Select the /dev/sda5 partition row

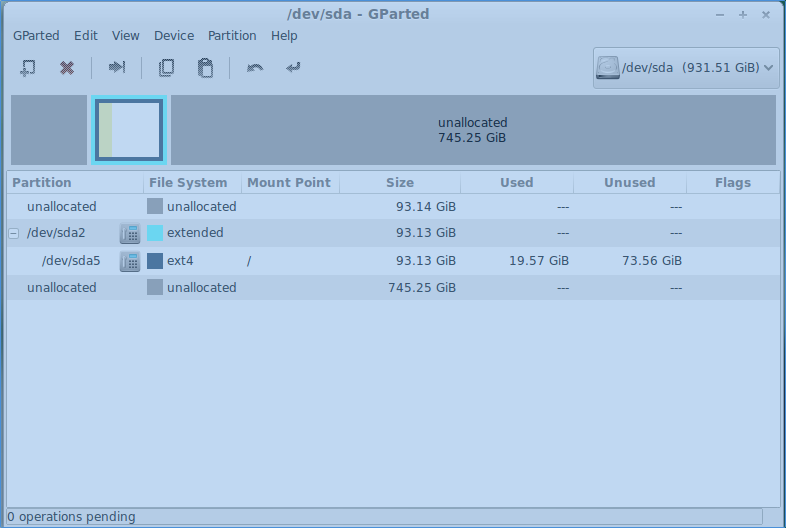coord(393,261)
